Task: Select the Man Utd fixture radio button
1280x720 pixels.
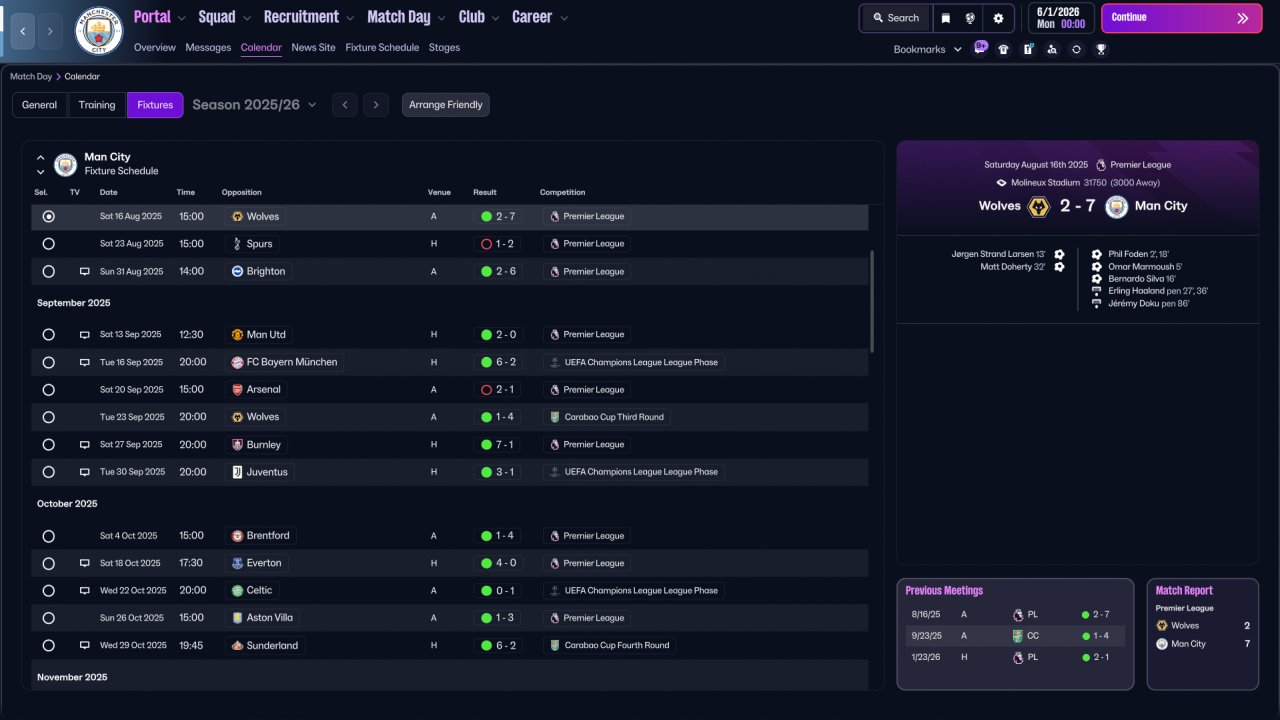Action: 48,335
